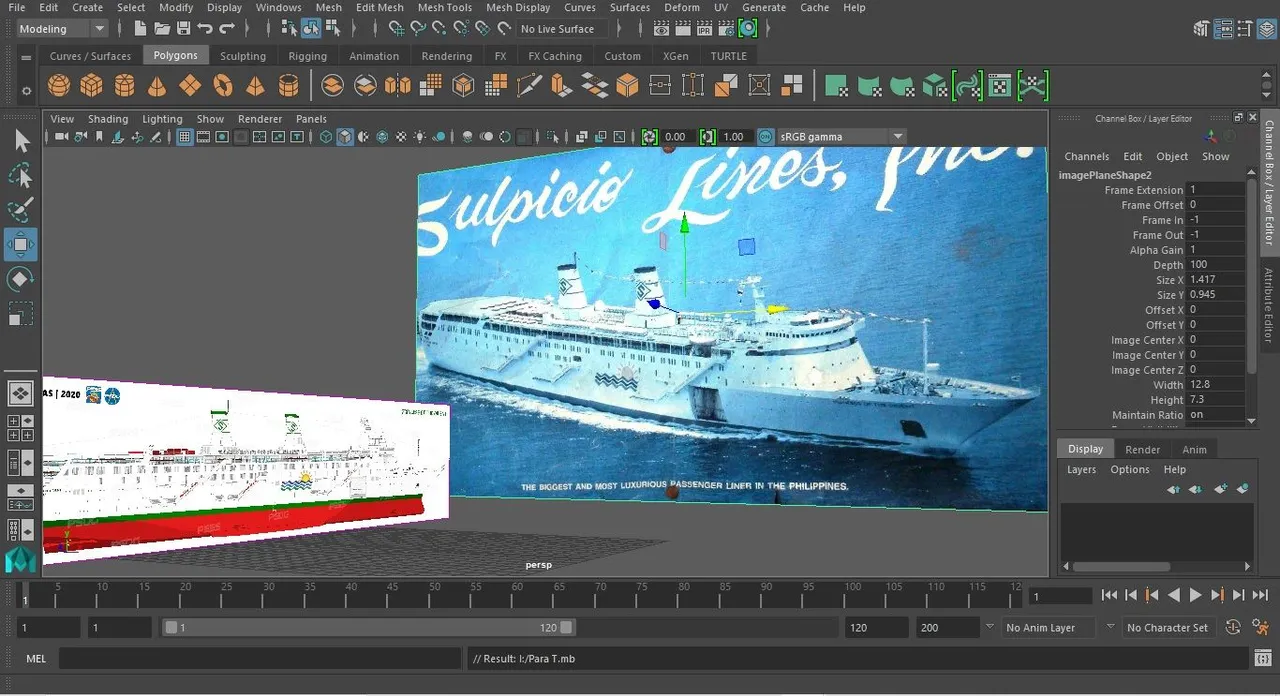Screen dimensions: 1280x696
Task: Activate the Rotate tool
Action: pyautogui.click(x=20, y=279)
